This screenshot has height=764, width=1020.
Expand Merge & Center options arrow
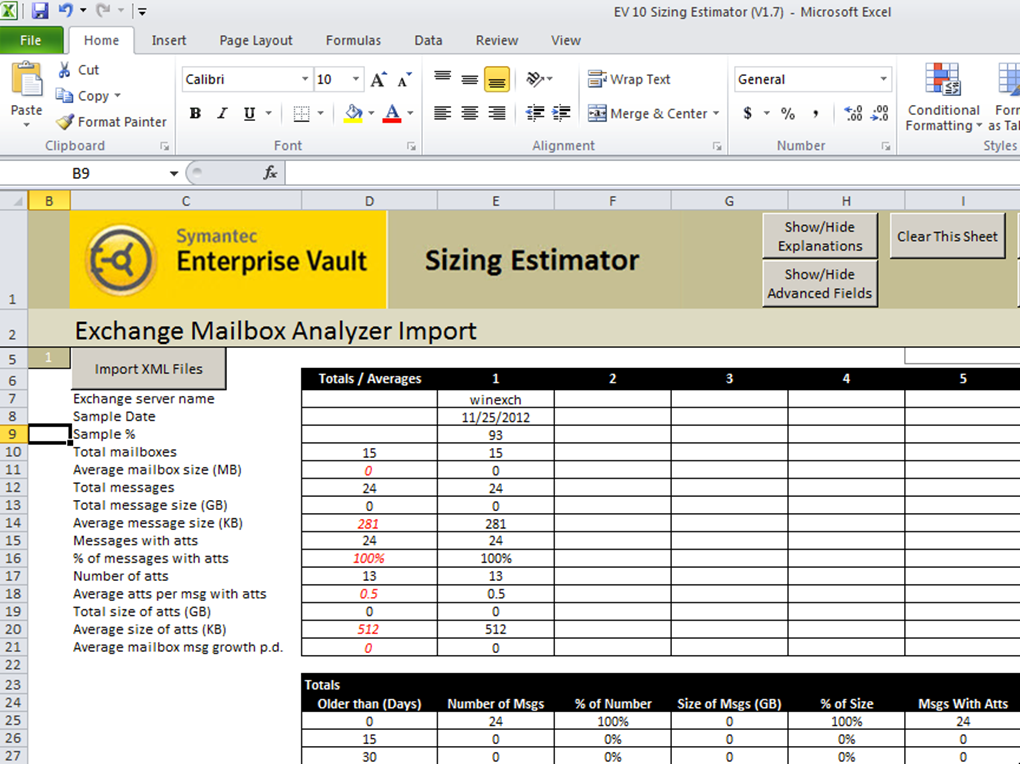[x=716, y=113]
